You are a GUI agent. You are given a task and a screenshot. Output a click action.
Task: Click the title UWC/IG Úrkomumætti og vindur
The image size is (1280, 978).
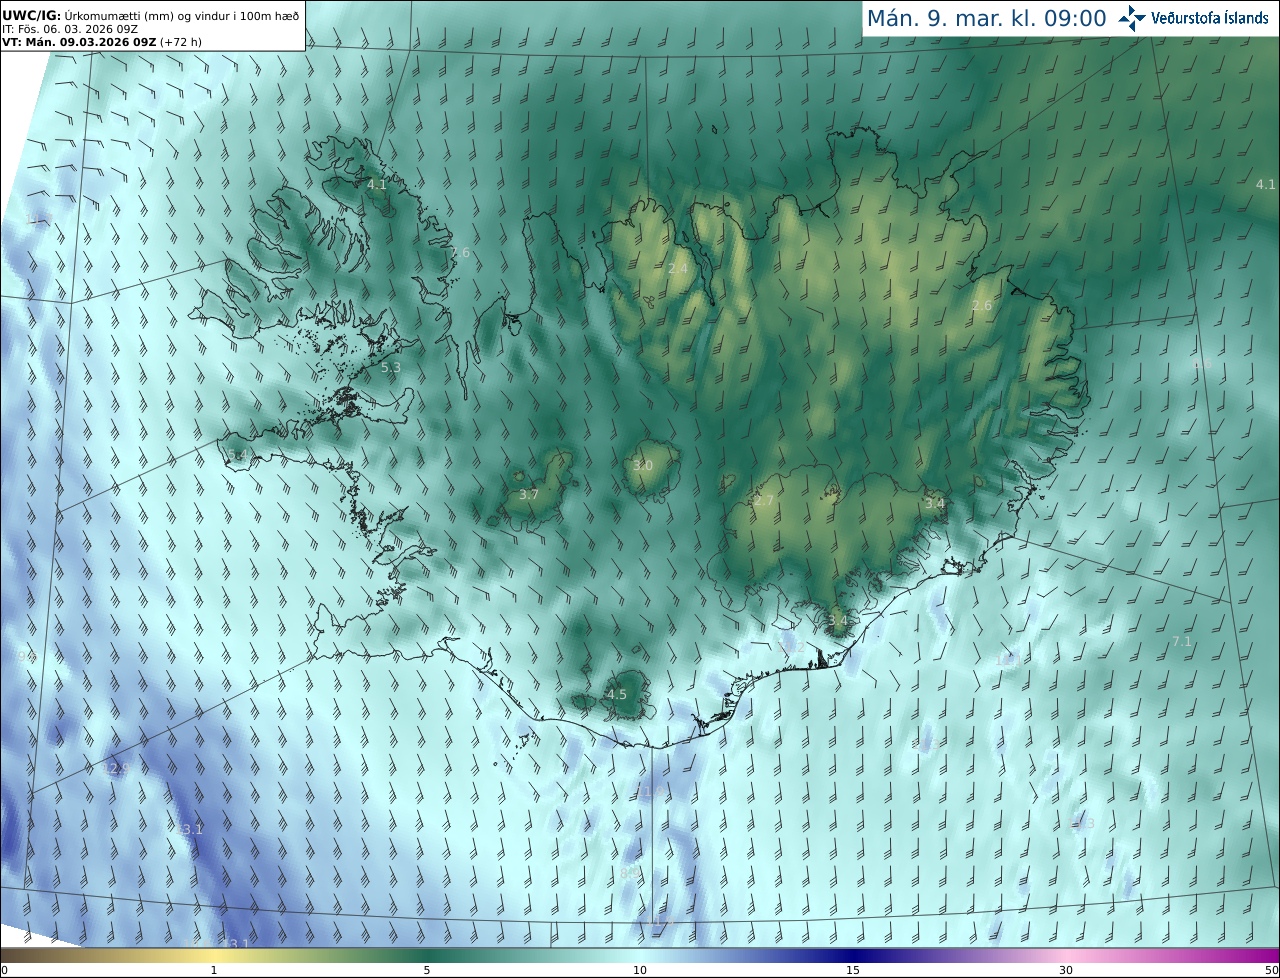click(151, 16)
